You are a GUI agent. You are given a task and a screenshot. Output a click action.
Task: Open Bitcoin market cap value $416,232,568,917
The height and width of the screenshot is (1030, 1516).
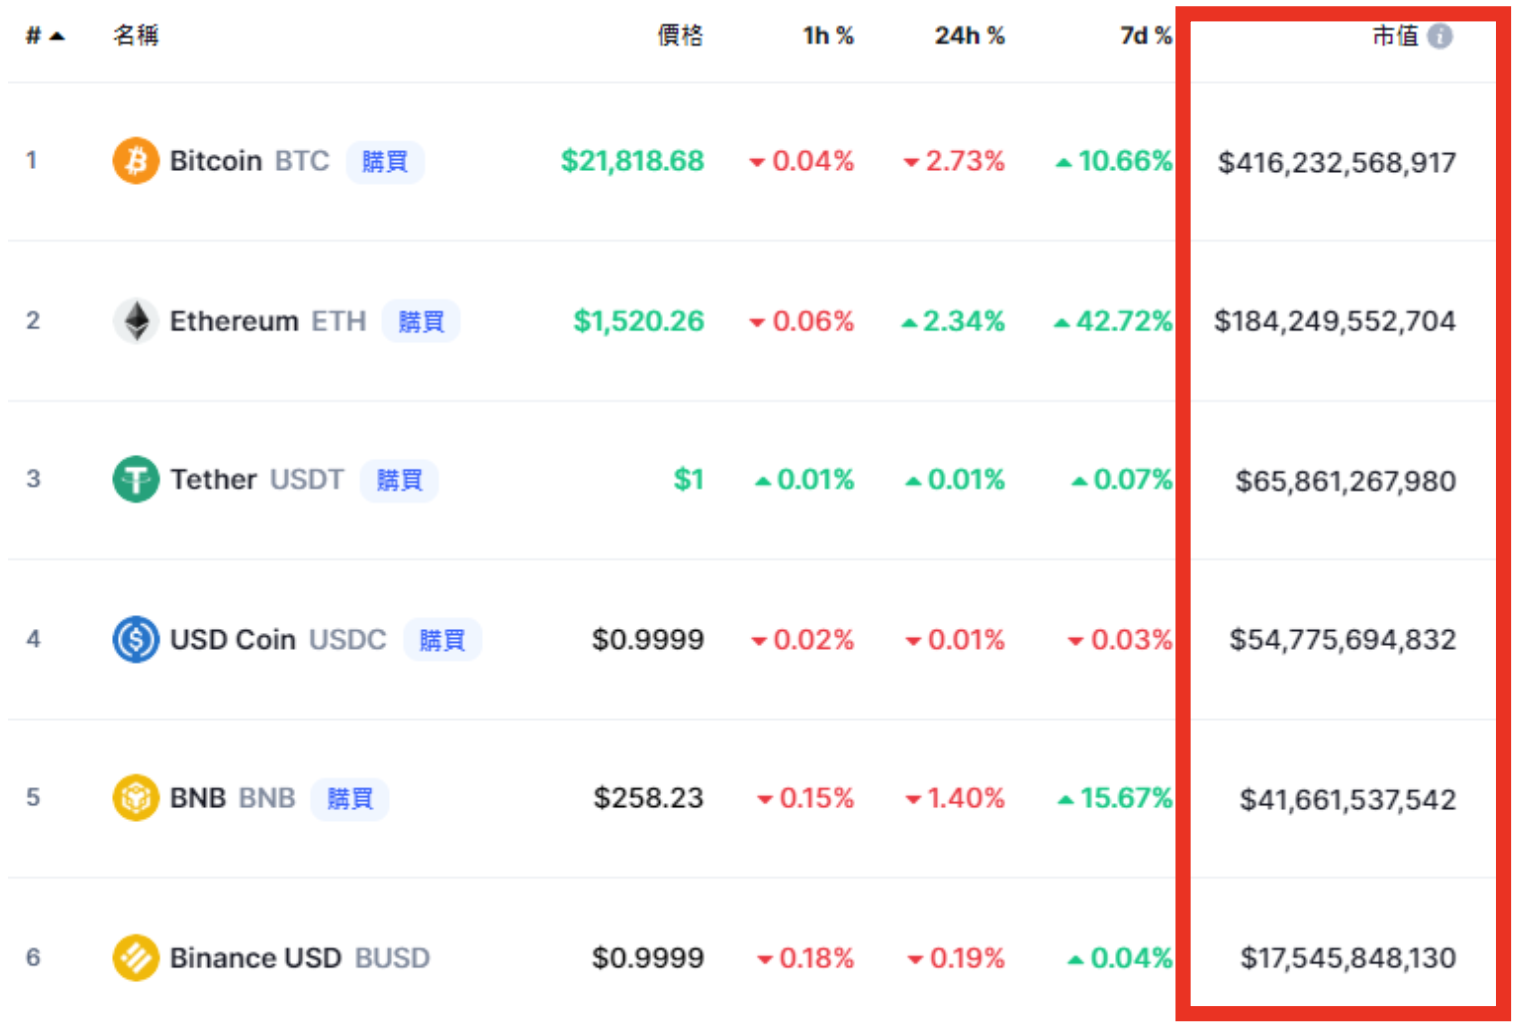click(x=1336, y=162)
